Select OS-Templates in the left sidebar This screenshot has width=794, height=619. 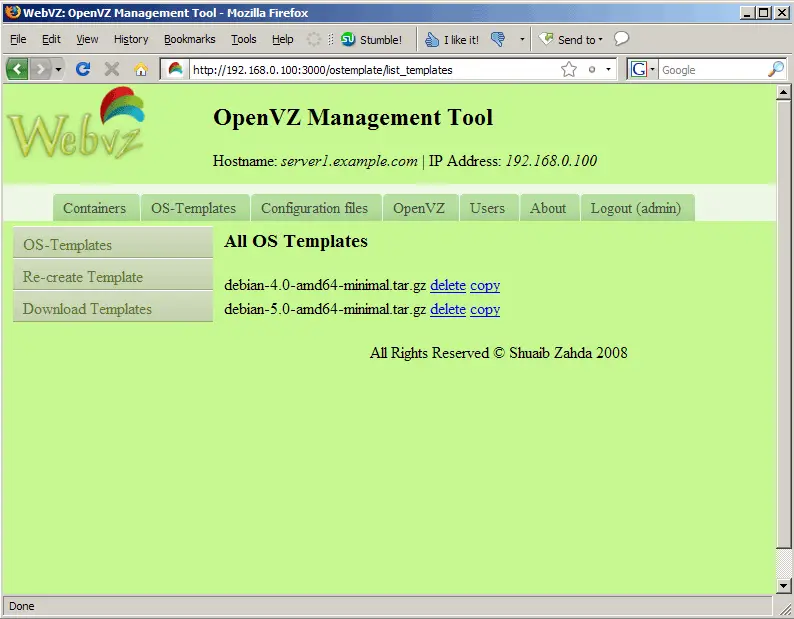point(113,245)
